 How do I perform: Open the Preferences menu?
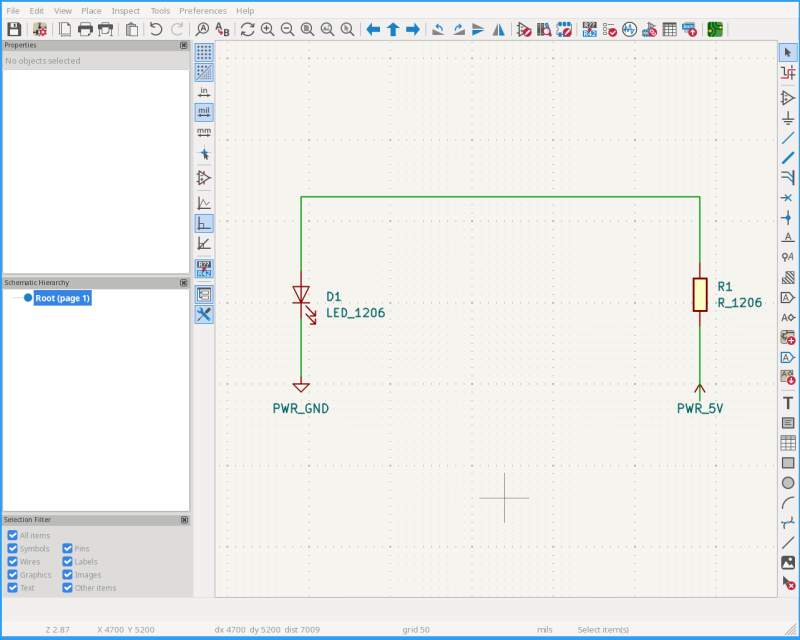tap(203, 10)
